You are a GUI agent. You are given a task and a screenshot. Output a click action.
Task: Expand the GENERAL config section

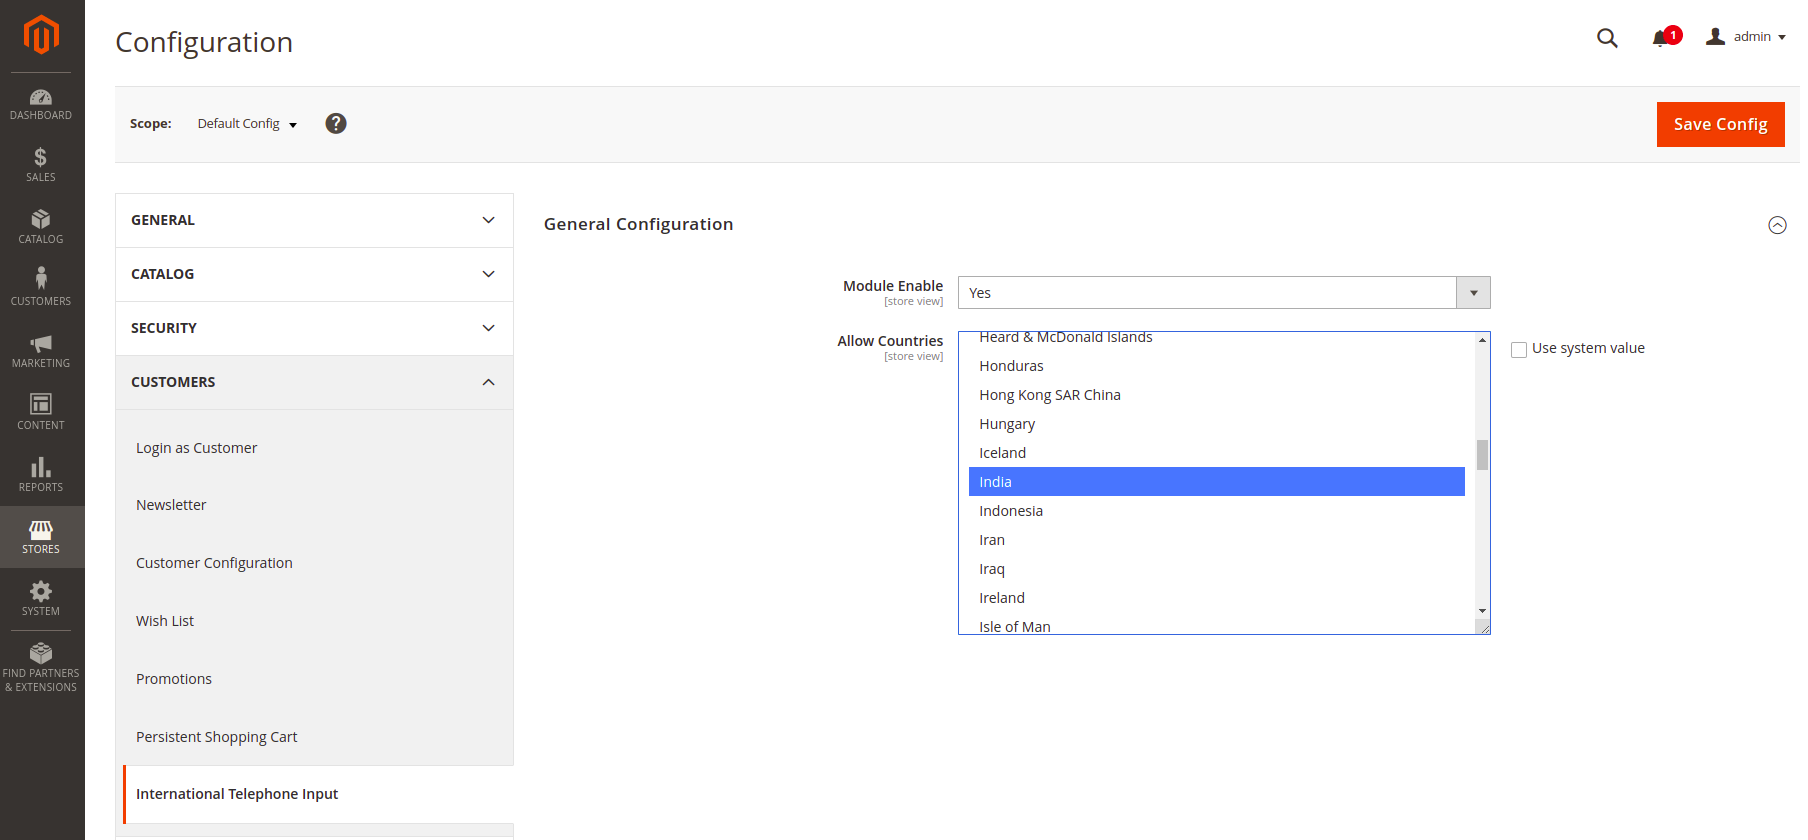tap(314, 220)
